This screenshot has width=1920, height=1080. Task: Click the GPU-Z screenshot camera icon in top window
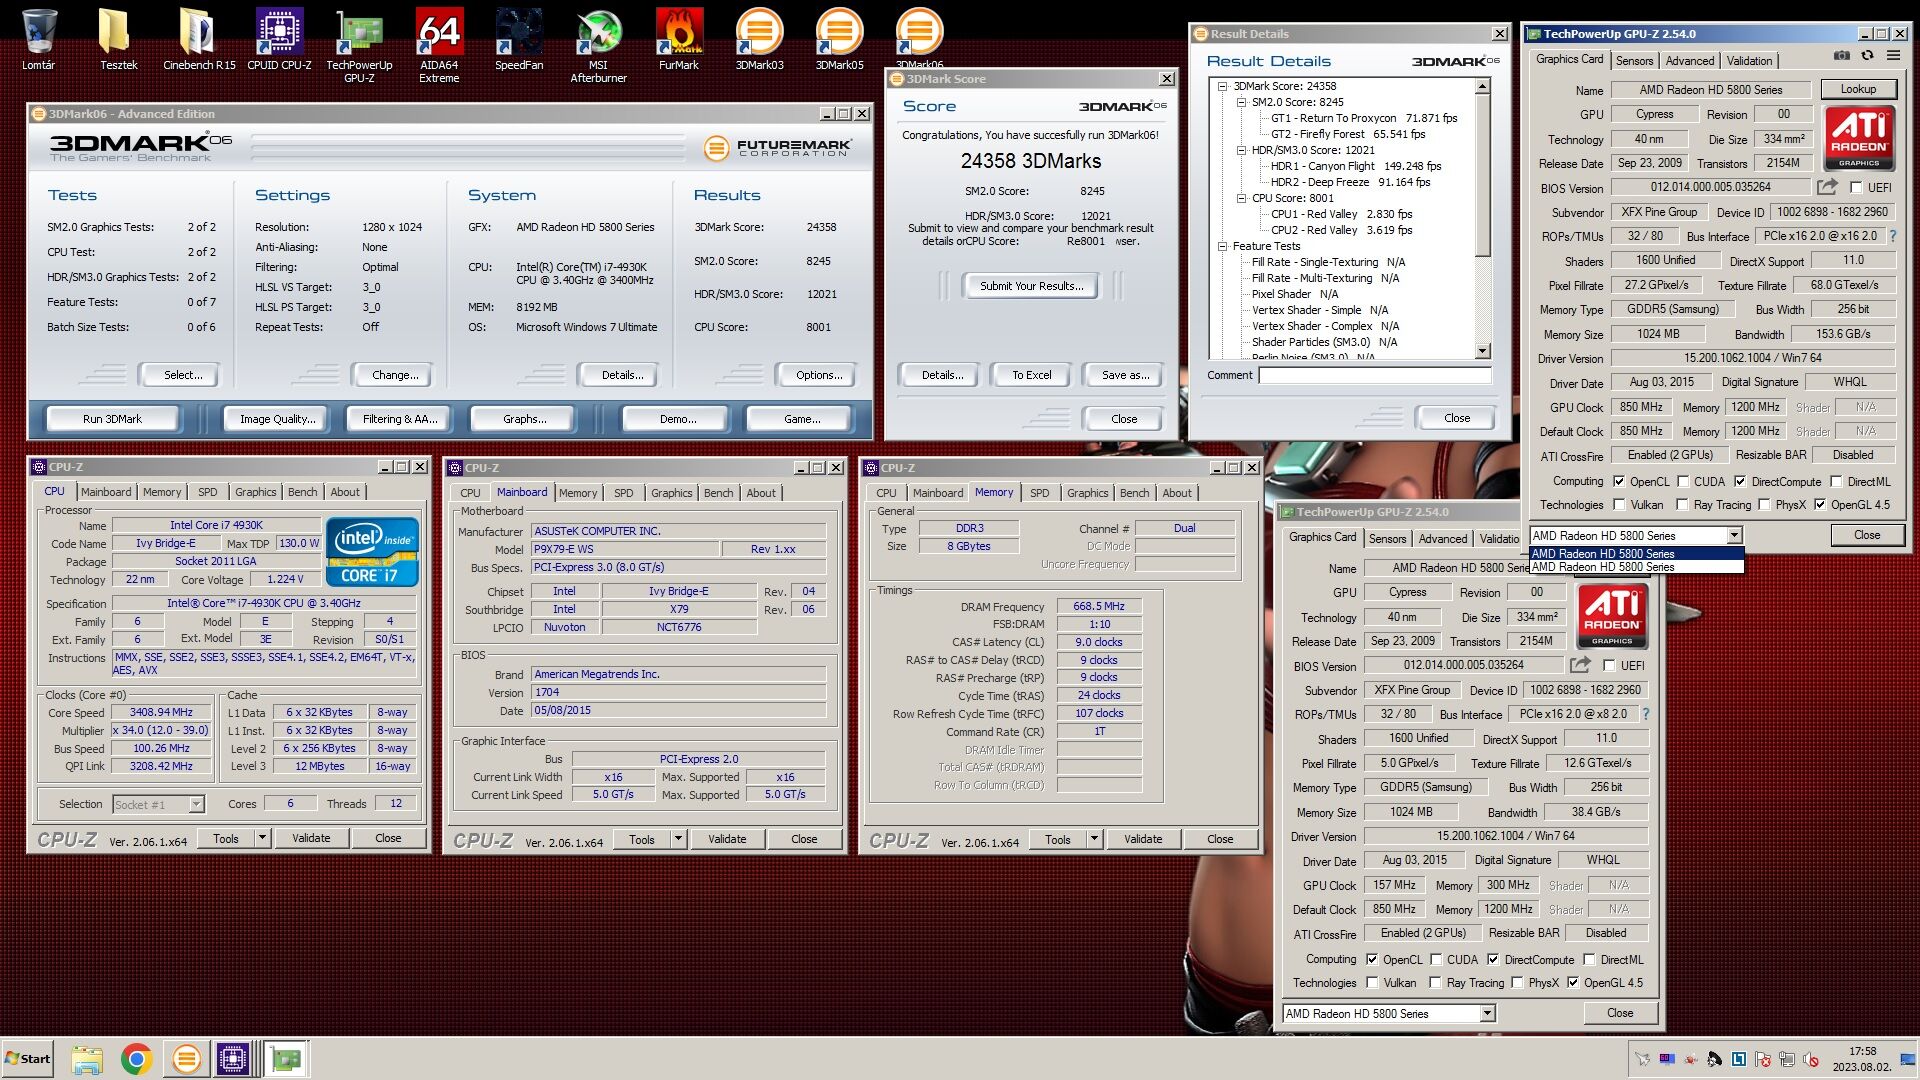[x=1841, y=56]
